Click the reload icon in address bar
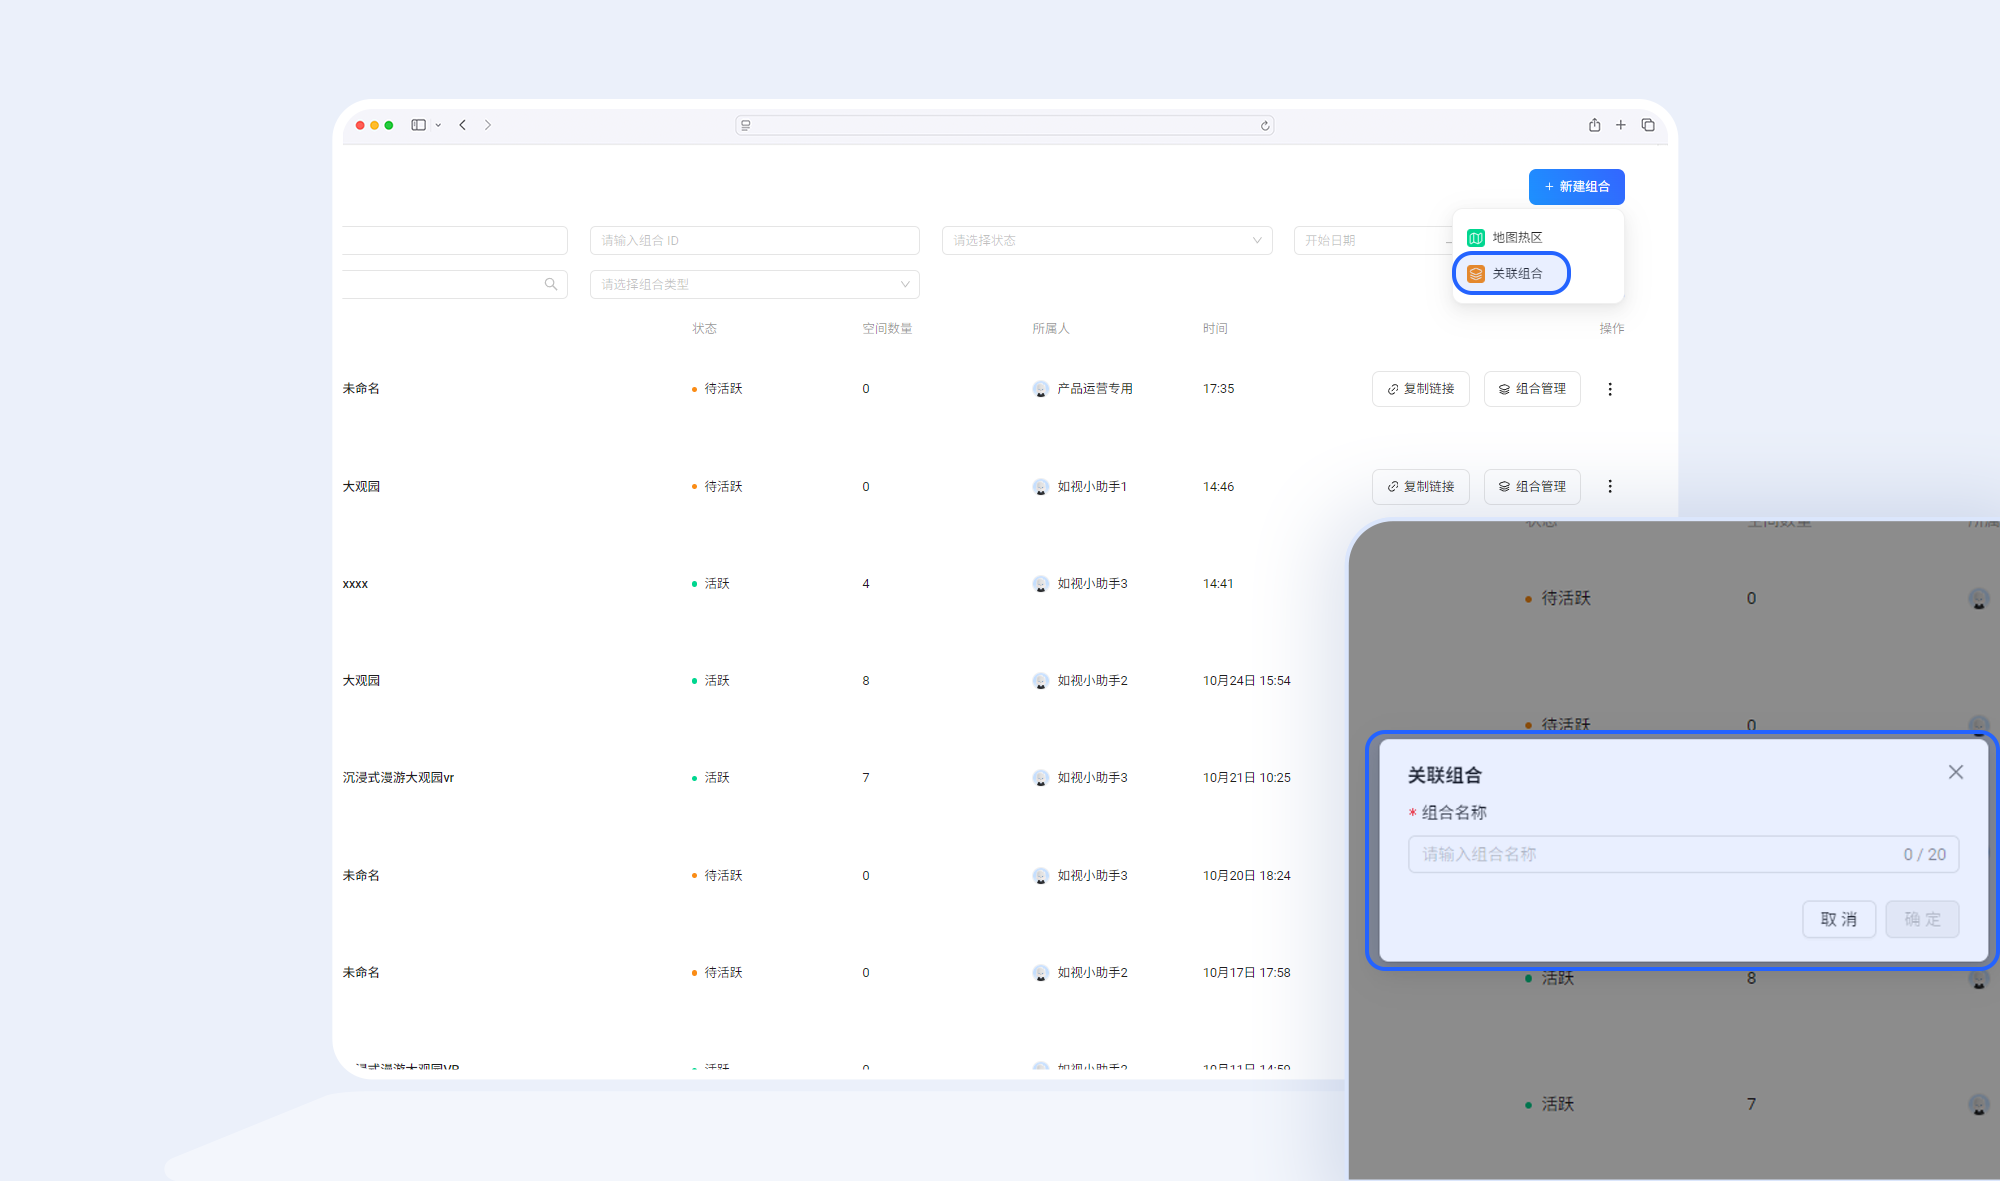The image size is (2000, 1181). tap(1265, 126)
